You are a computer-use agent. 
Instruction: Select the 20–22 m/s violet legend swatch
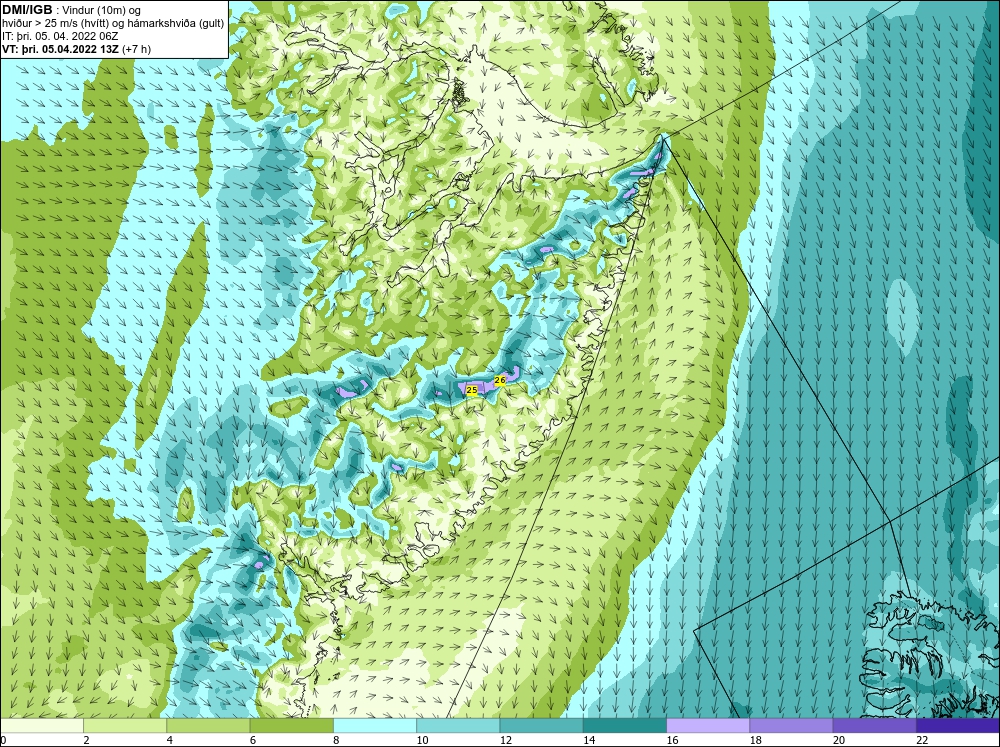(x=874, y=726)
